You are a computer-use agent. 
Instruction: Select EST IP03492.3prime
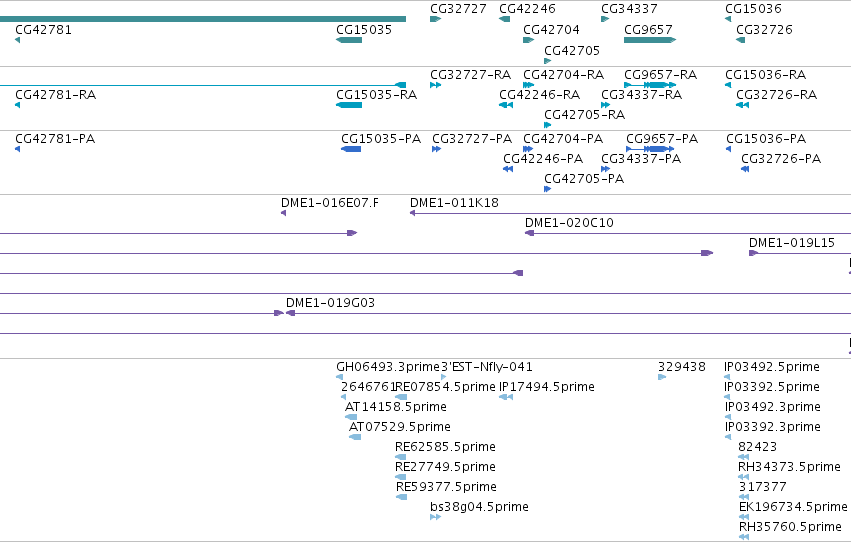click(x=772, y=407)
